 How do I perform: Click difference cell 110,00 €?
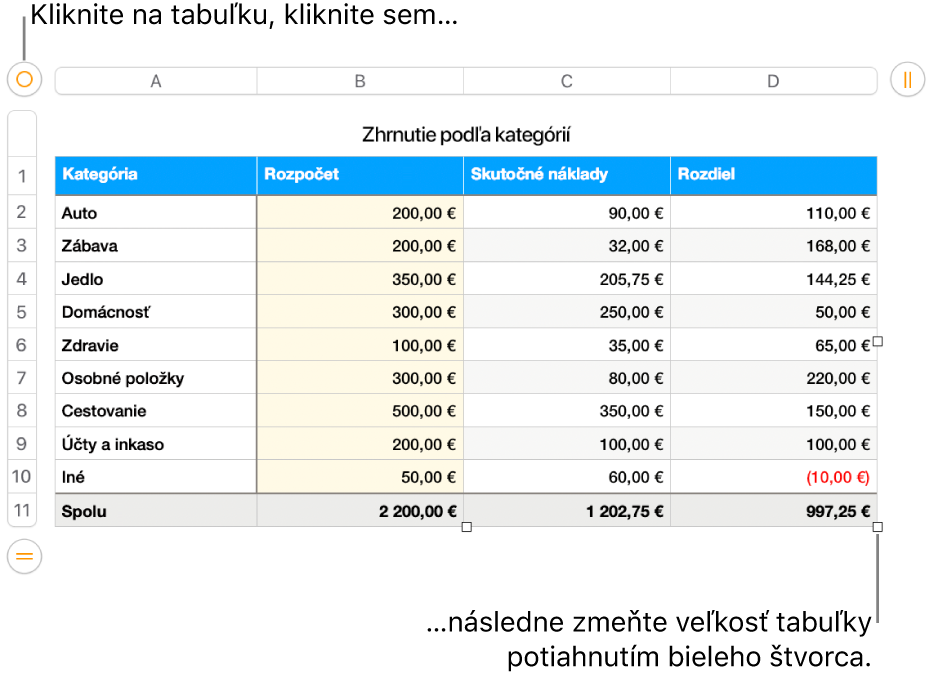pos(774,213)
